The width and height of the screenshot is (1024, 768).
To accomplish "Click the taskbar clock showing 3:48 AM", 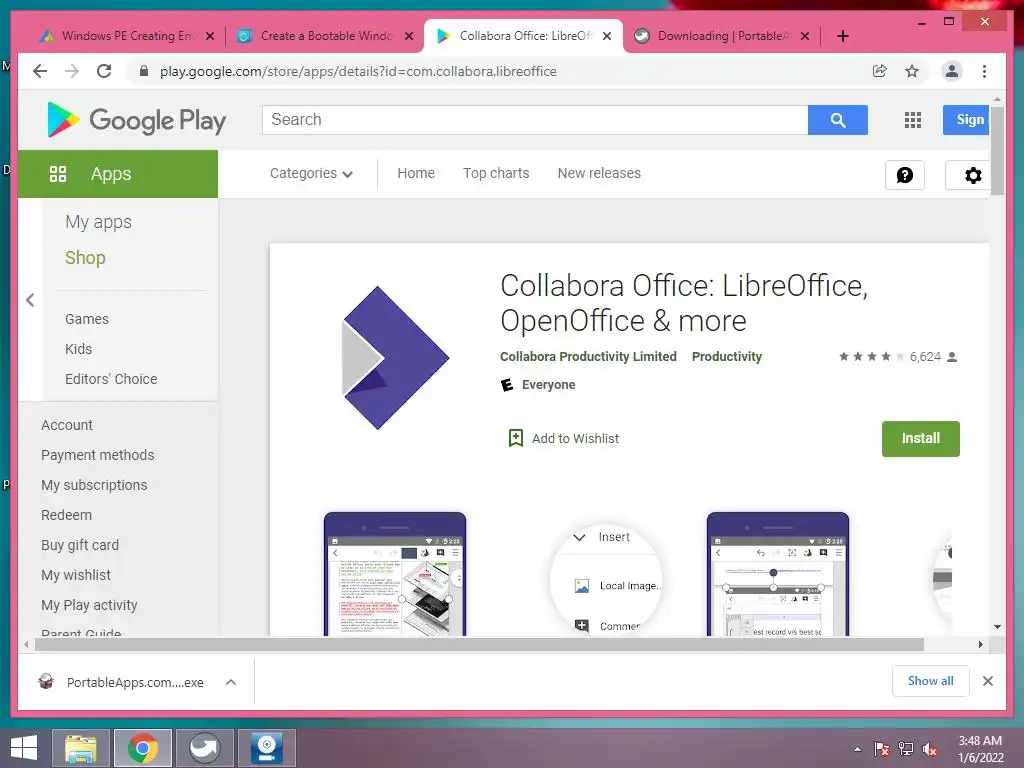I will coord(980,749).
